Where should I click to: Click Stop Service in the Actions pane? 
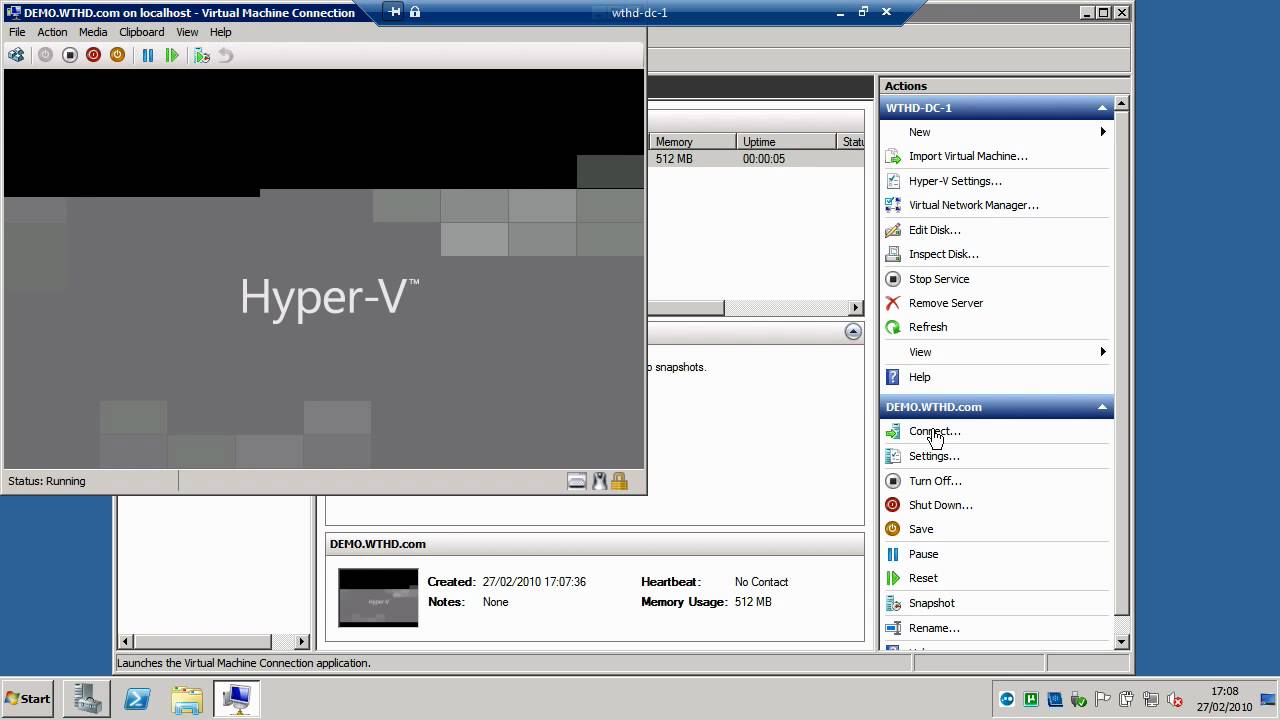(938, 279)
